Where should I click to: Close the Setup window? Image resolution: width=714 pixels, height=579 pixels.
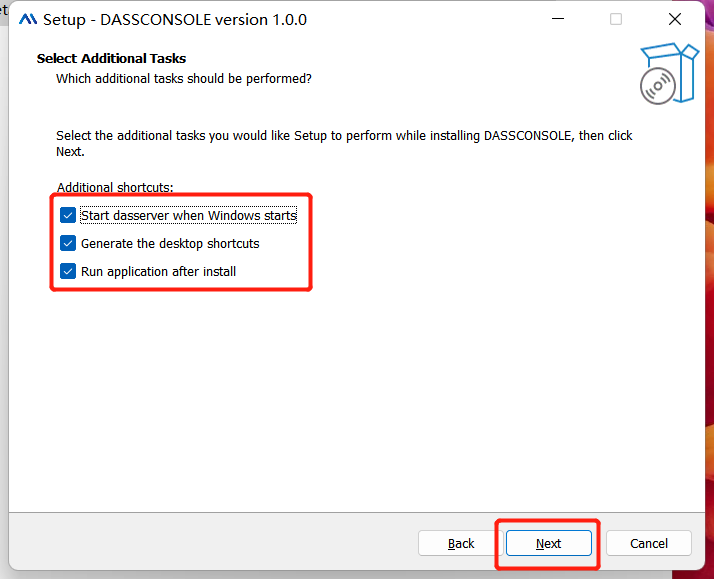click(x=675, y=19)
